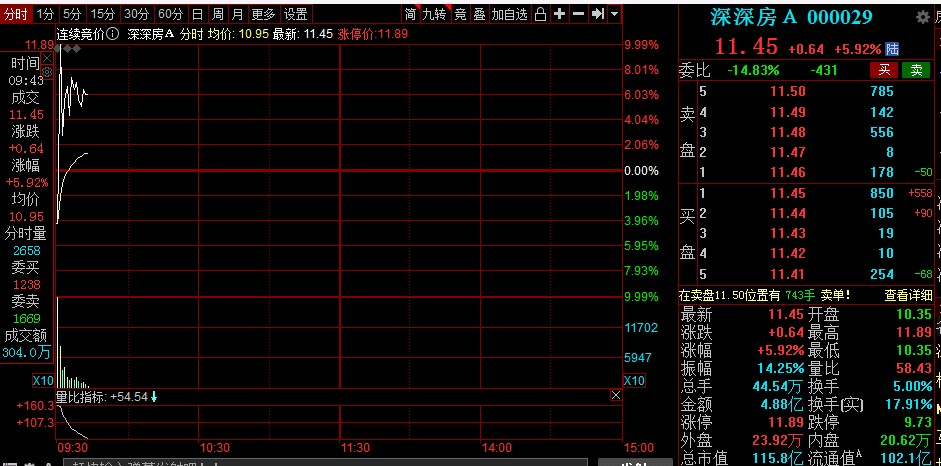The width and height of the screenshot is (941, 466).
Task: Select sell level 2 price 11.47
Action: click(787, 152)
